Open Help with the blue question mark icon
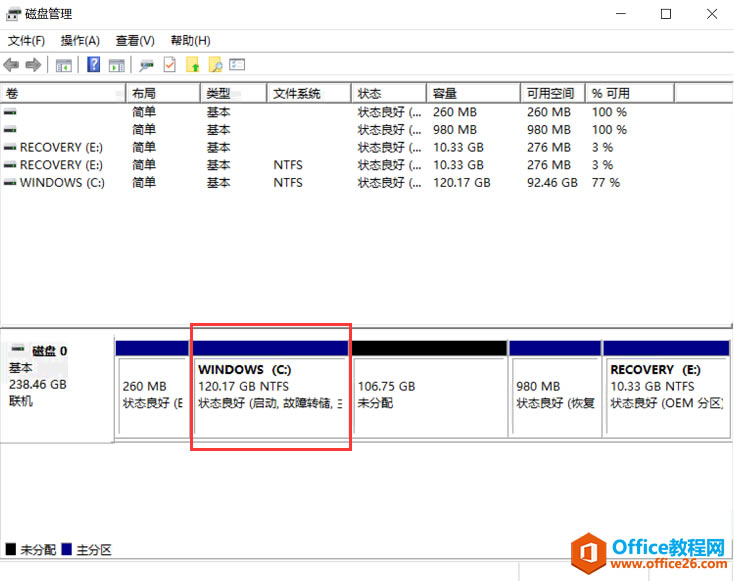Viewport: 734px width, 581px height. [94, 65]
